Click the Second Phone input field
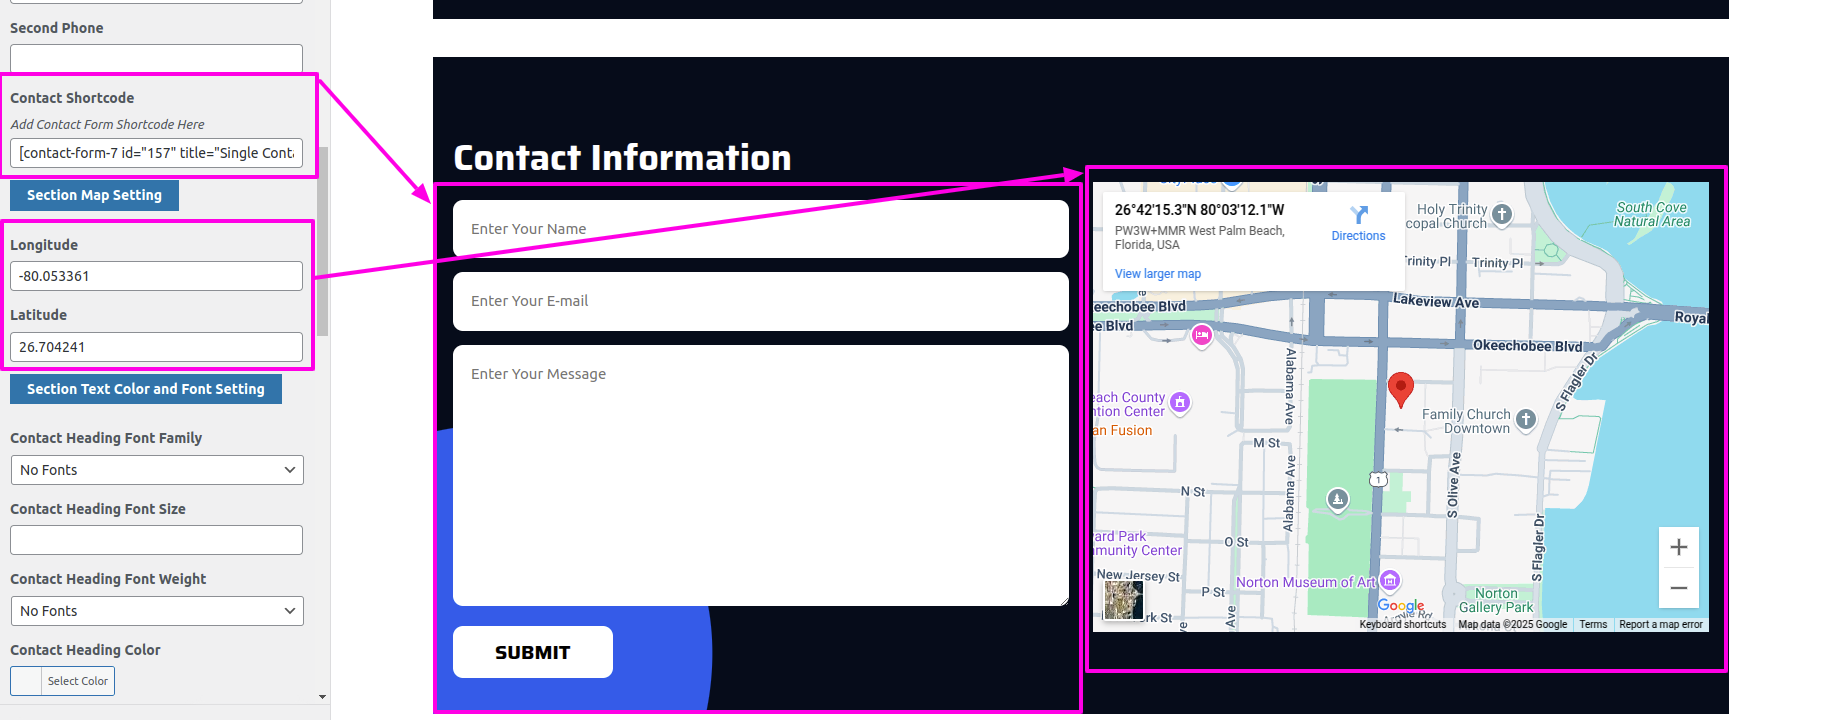The image size is (1828, 720). (x=156, y=58)
